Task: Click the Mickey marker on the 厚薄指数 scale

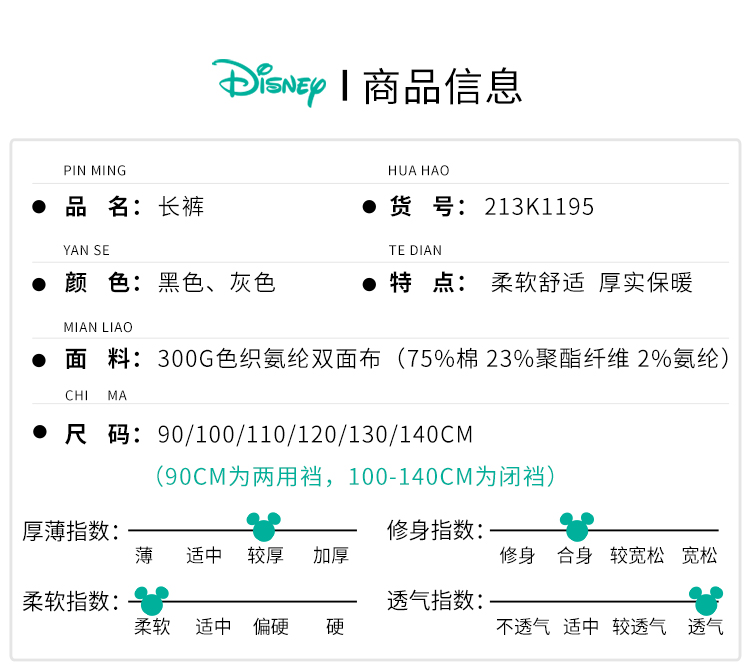Action: pos(264,528)
